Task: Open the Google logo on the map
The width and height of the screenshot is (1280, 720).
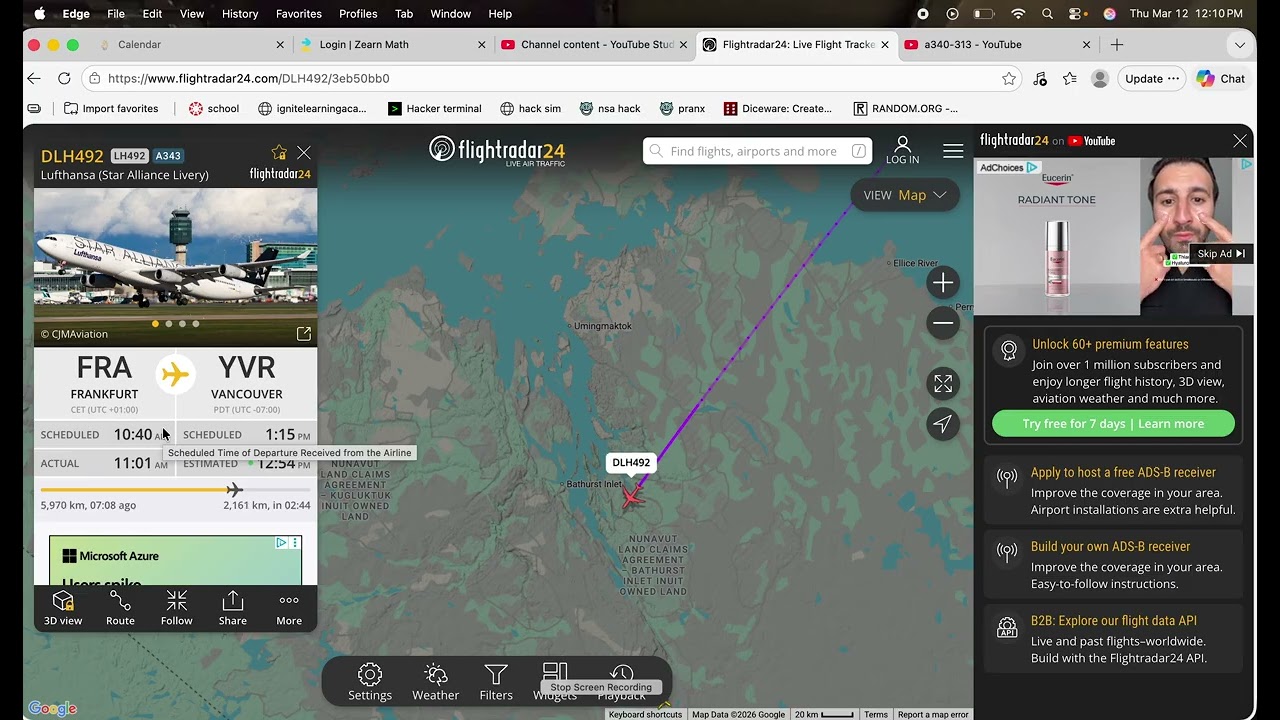Action: pyautogui.click(x=53, y=708)
